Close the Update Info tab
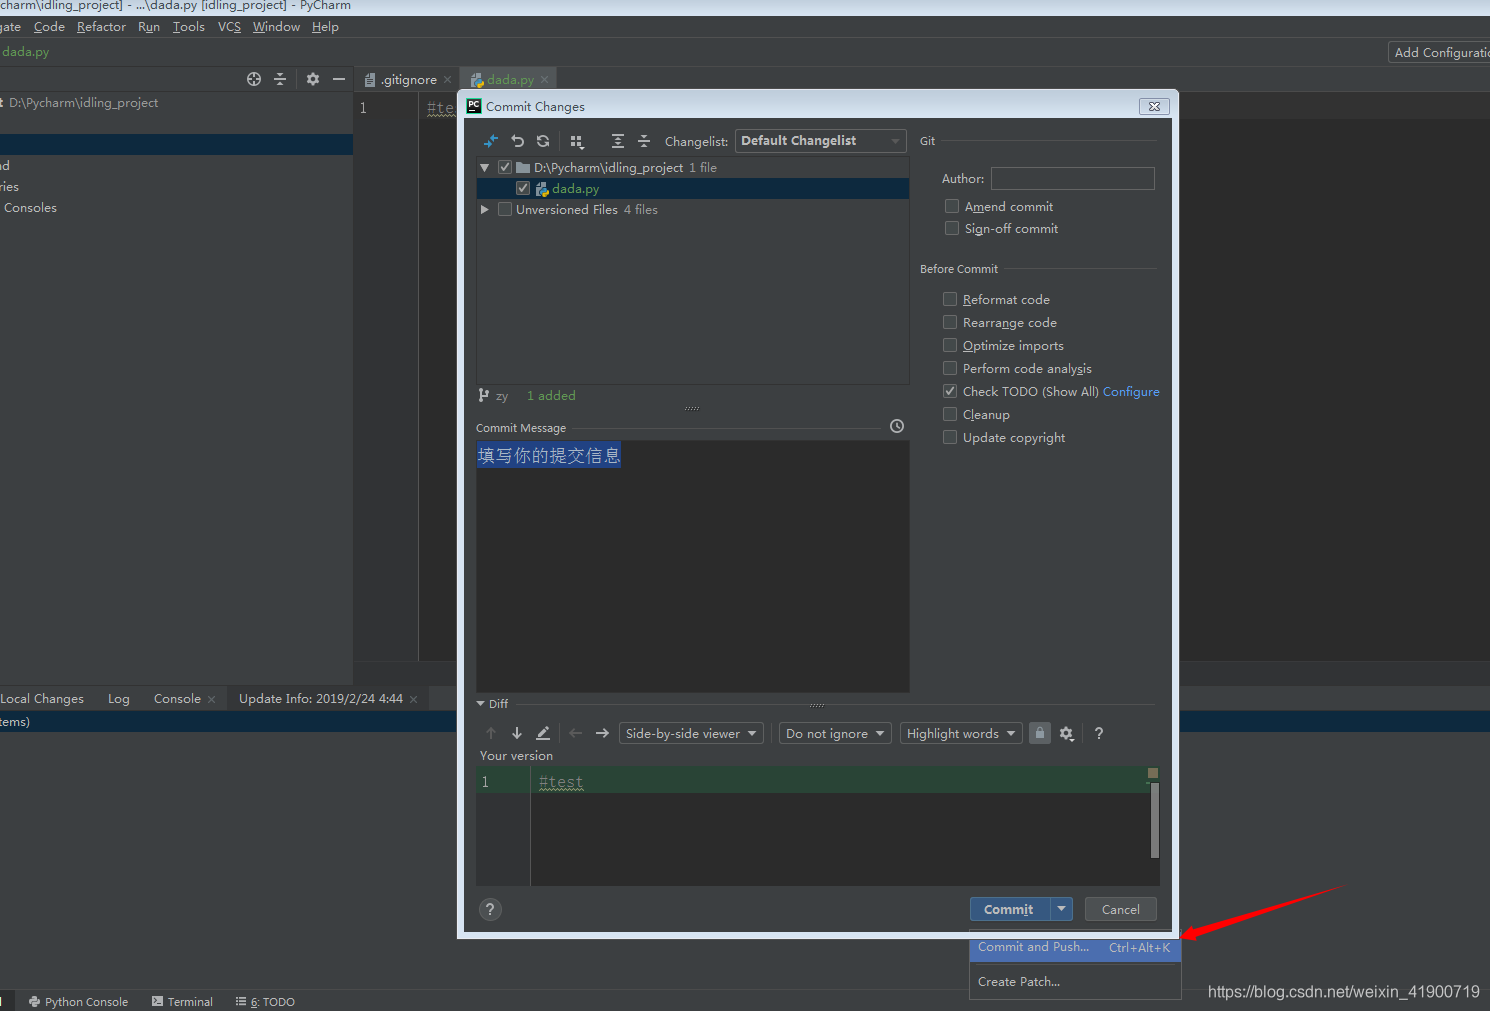This screenshot has height=1011, width=1490. coord(413,699)
